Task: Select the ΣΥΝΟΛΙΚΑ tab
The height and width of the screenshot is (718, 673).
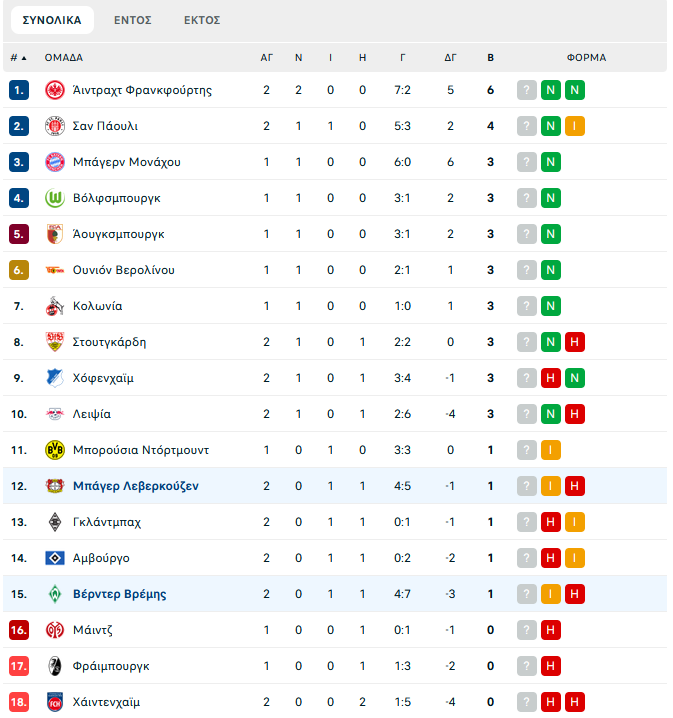Action: [x=52, y=20]
